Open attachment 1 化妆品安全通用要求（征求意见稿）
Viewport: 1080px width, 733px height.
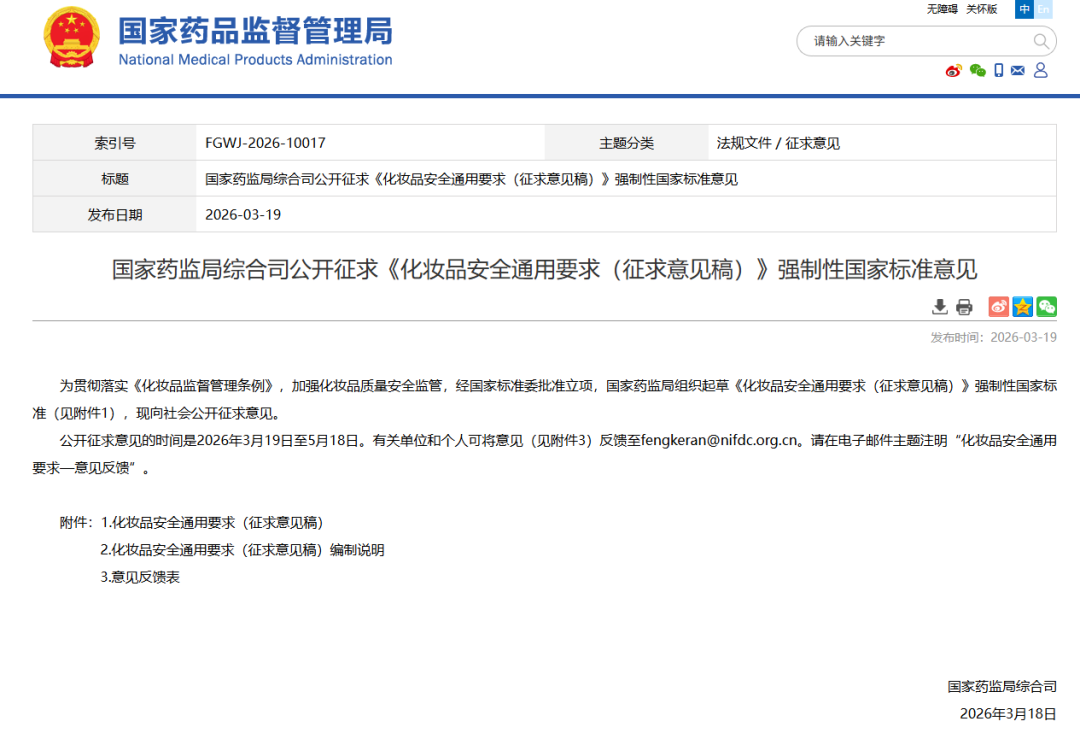tap(217, 522)
